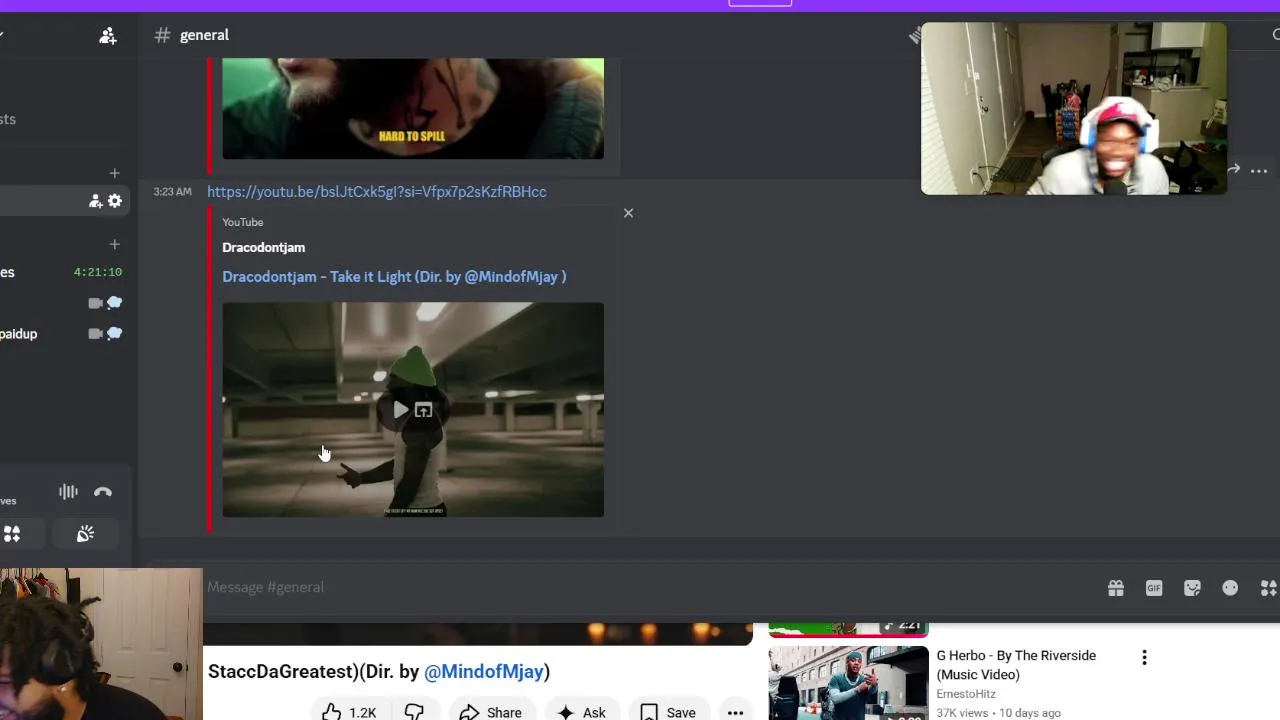Click the upper plus icon in the channel sidebar
This screenshot has height=720, width=1280.
point(114,173)
